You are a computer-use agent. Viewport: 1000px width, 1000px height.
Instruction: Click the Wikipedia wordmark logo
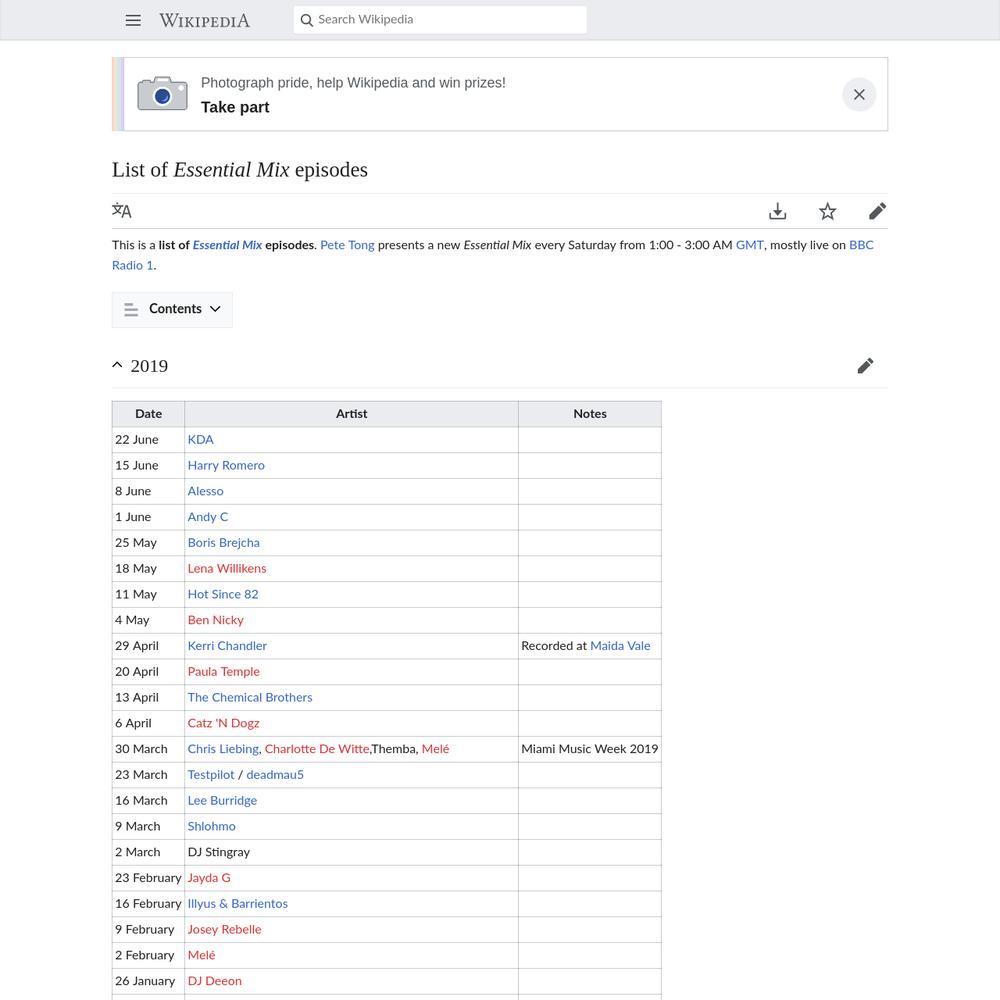coord(204,20)
